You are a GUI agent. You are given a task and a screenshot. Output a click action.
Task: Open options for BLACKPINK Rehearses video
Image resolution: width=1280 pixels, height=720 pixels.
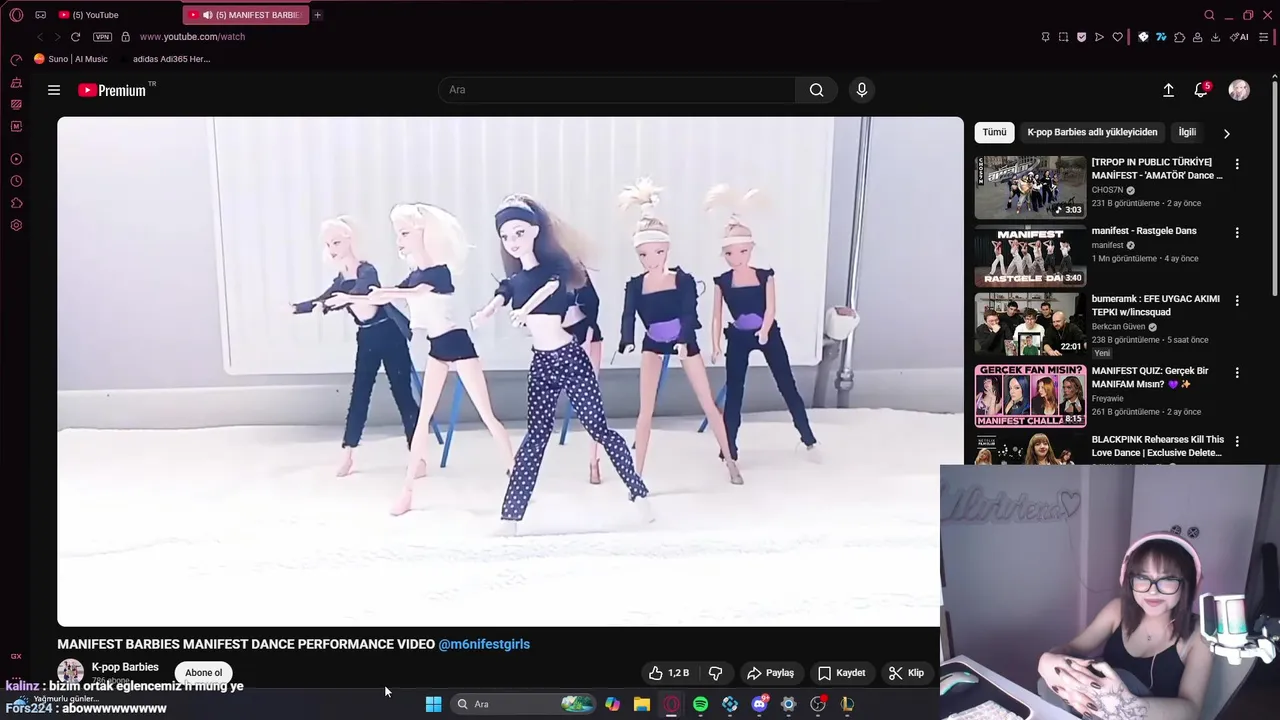tap(1237, 441)
